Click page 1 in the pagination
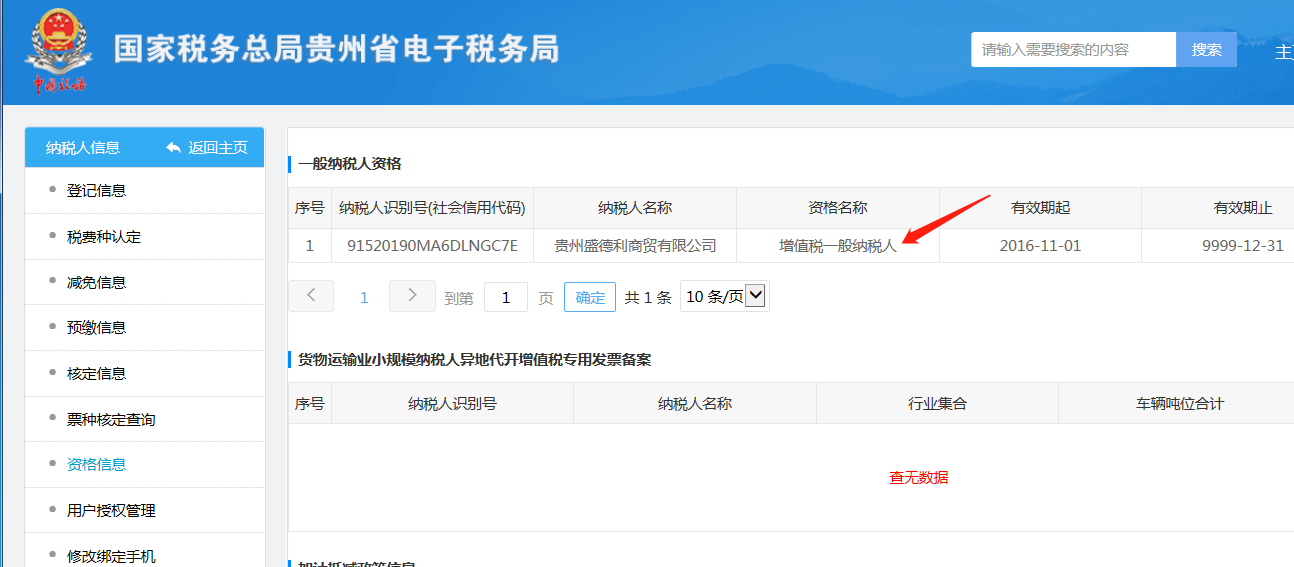Screen dimensions: 1294x567 [364, 297]
